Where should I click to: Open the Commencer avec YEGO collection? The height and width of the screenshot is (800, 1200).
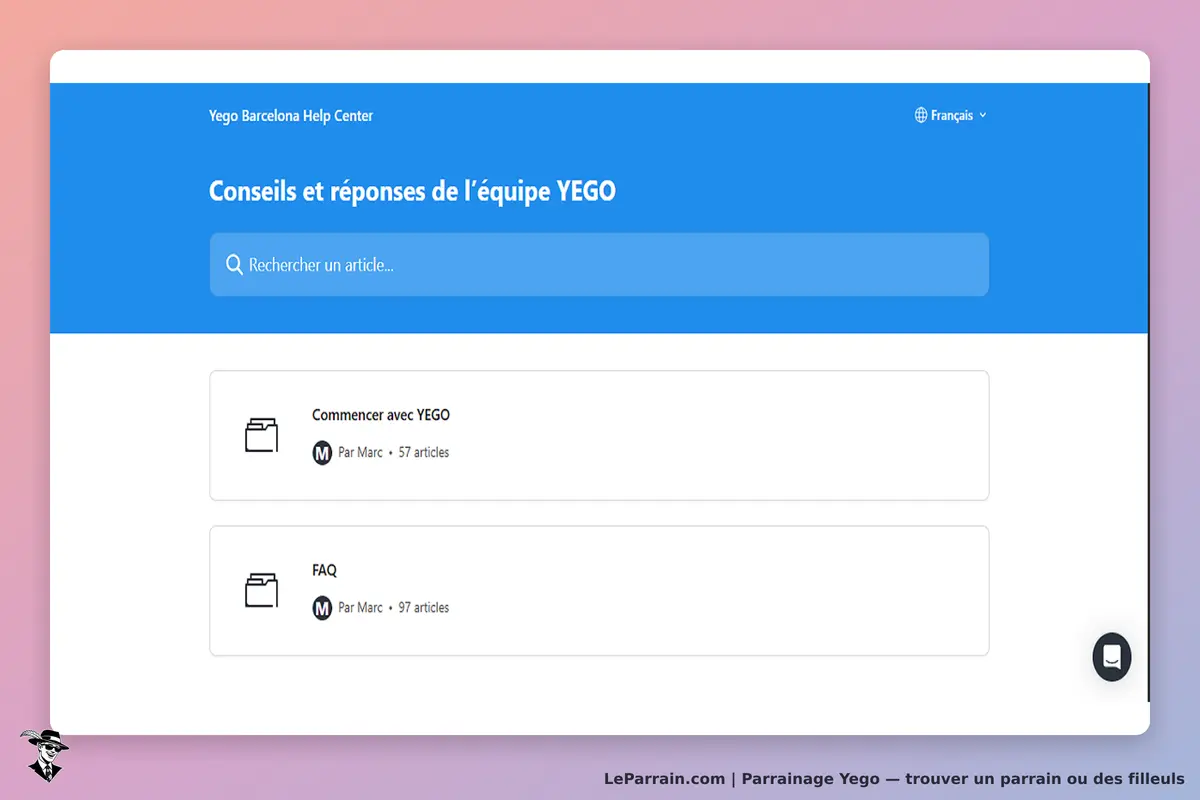pyautogui.click(x=599, y=435)
